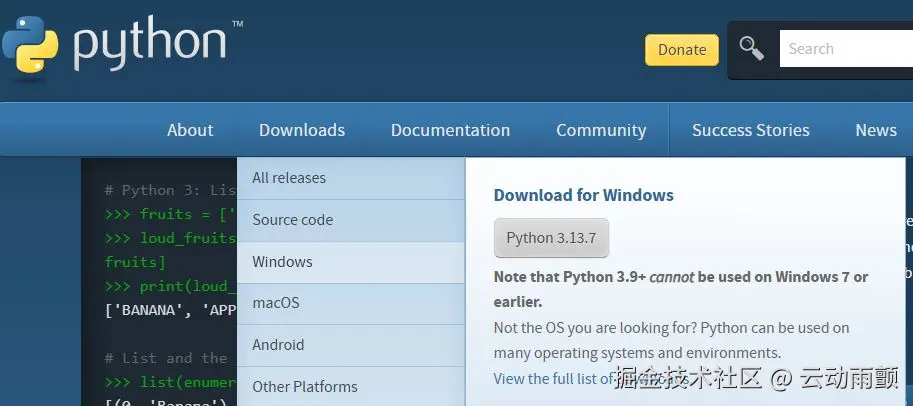Select Other Platforms in Downloads submenu
913x406 pixels.
(351, 386)
